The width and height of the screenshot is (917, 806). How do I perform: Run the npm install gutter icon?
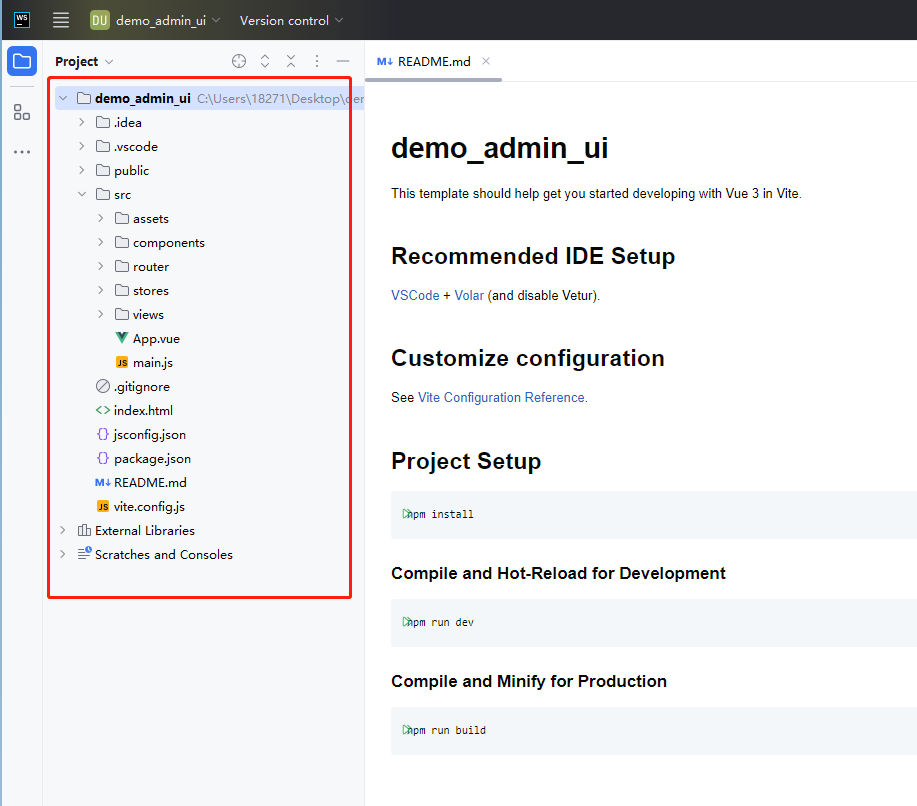[407, 514]
